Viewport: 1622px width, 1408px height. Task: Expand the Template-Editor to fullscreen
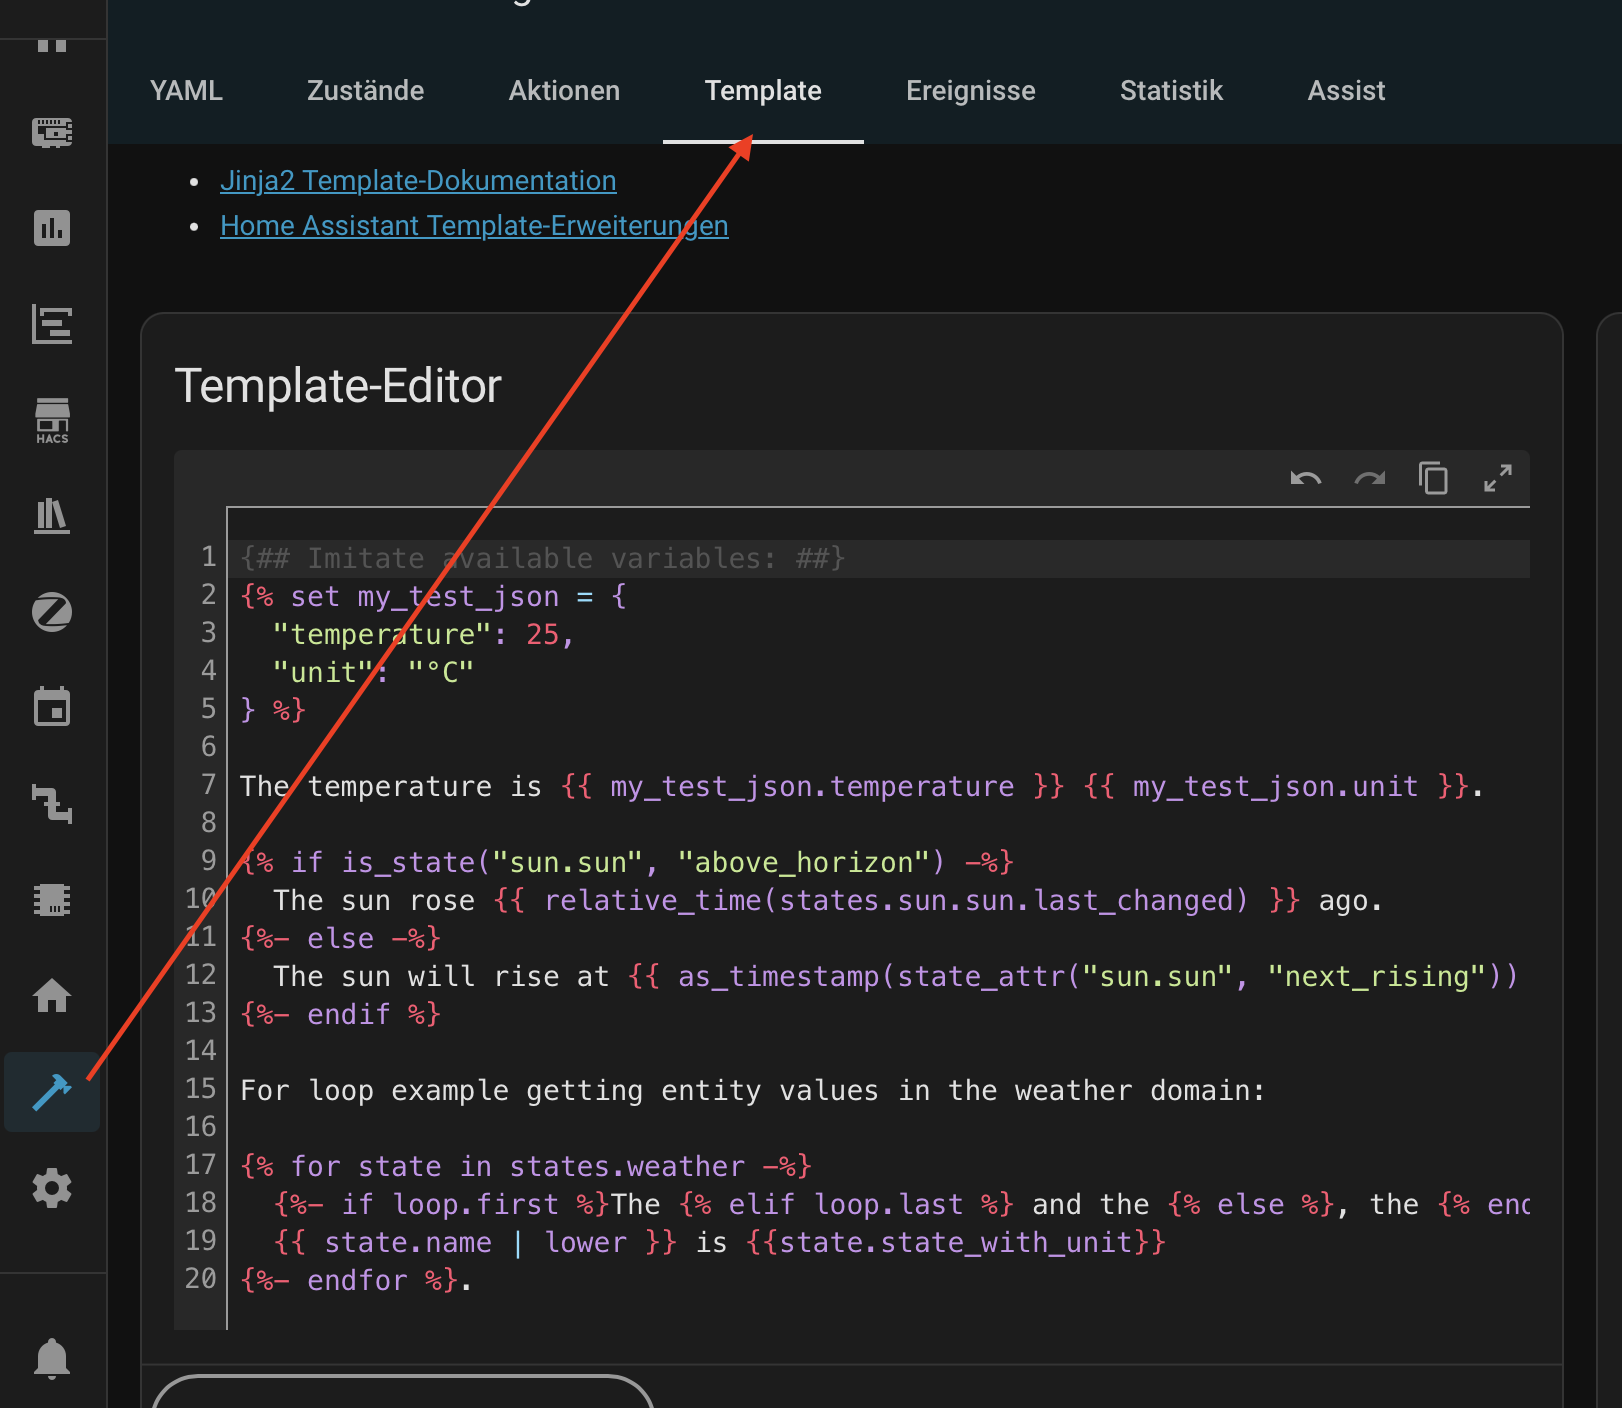point(1498,479)
